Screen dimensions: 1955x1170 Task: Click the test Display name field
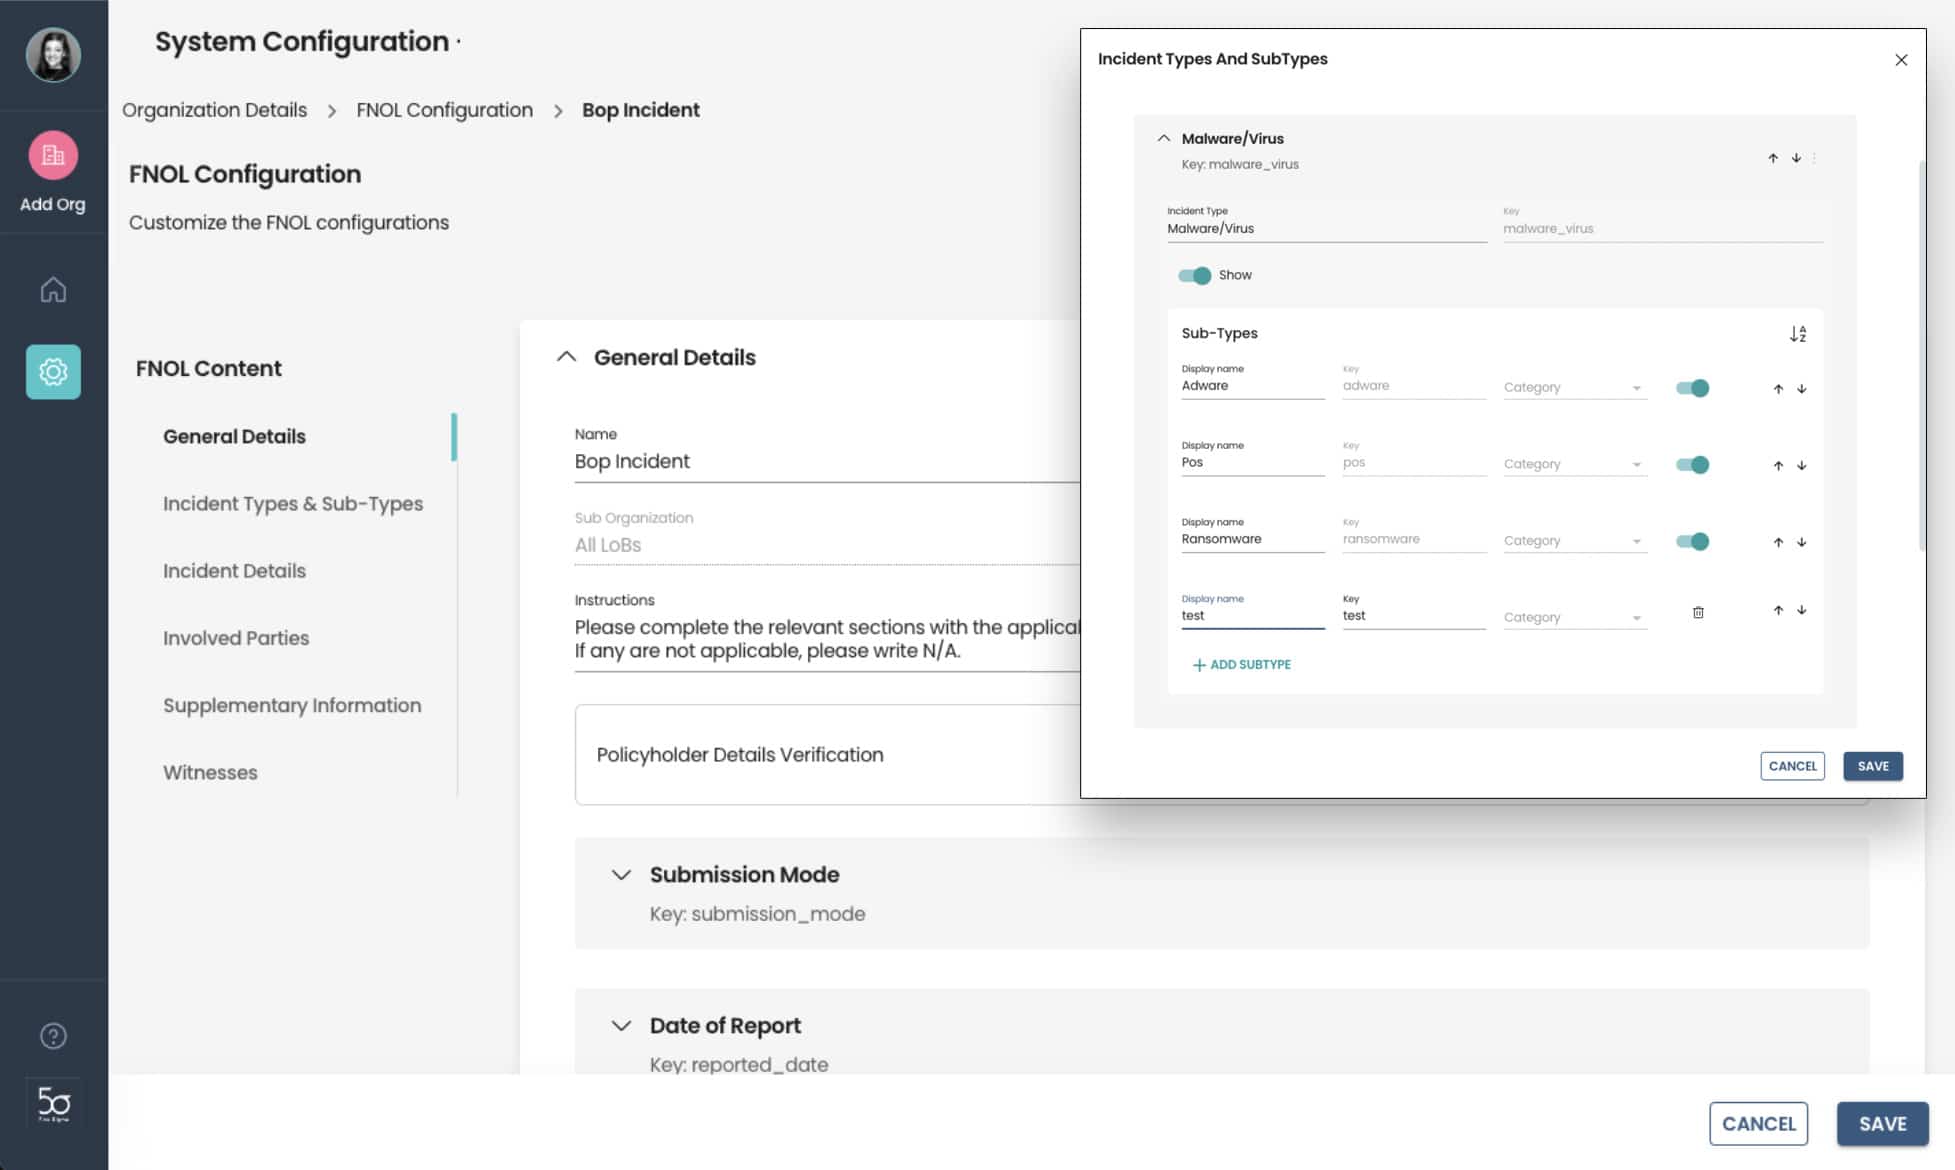click(1251, 616)
